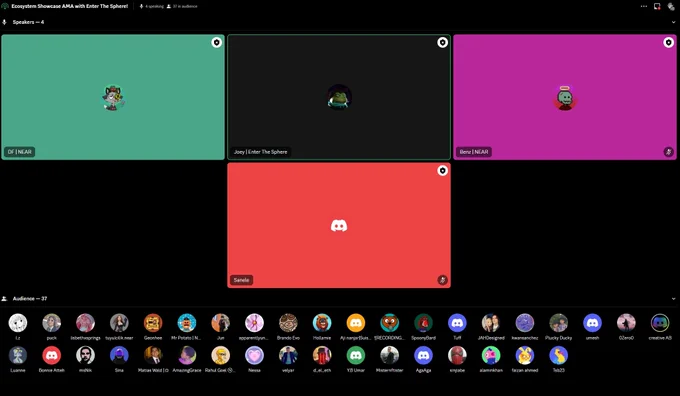This screenshot has height=396, width=680.
Task: Open alamnkhan's audience avatar
Action: (491, 355)
